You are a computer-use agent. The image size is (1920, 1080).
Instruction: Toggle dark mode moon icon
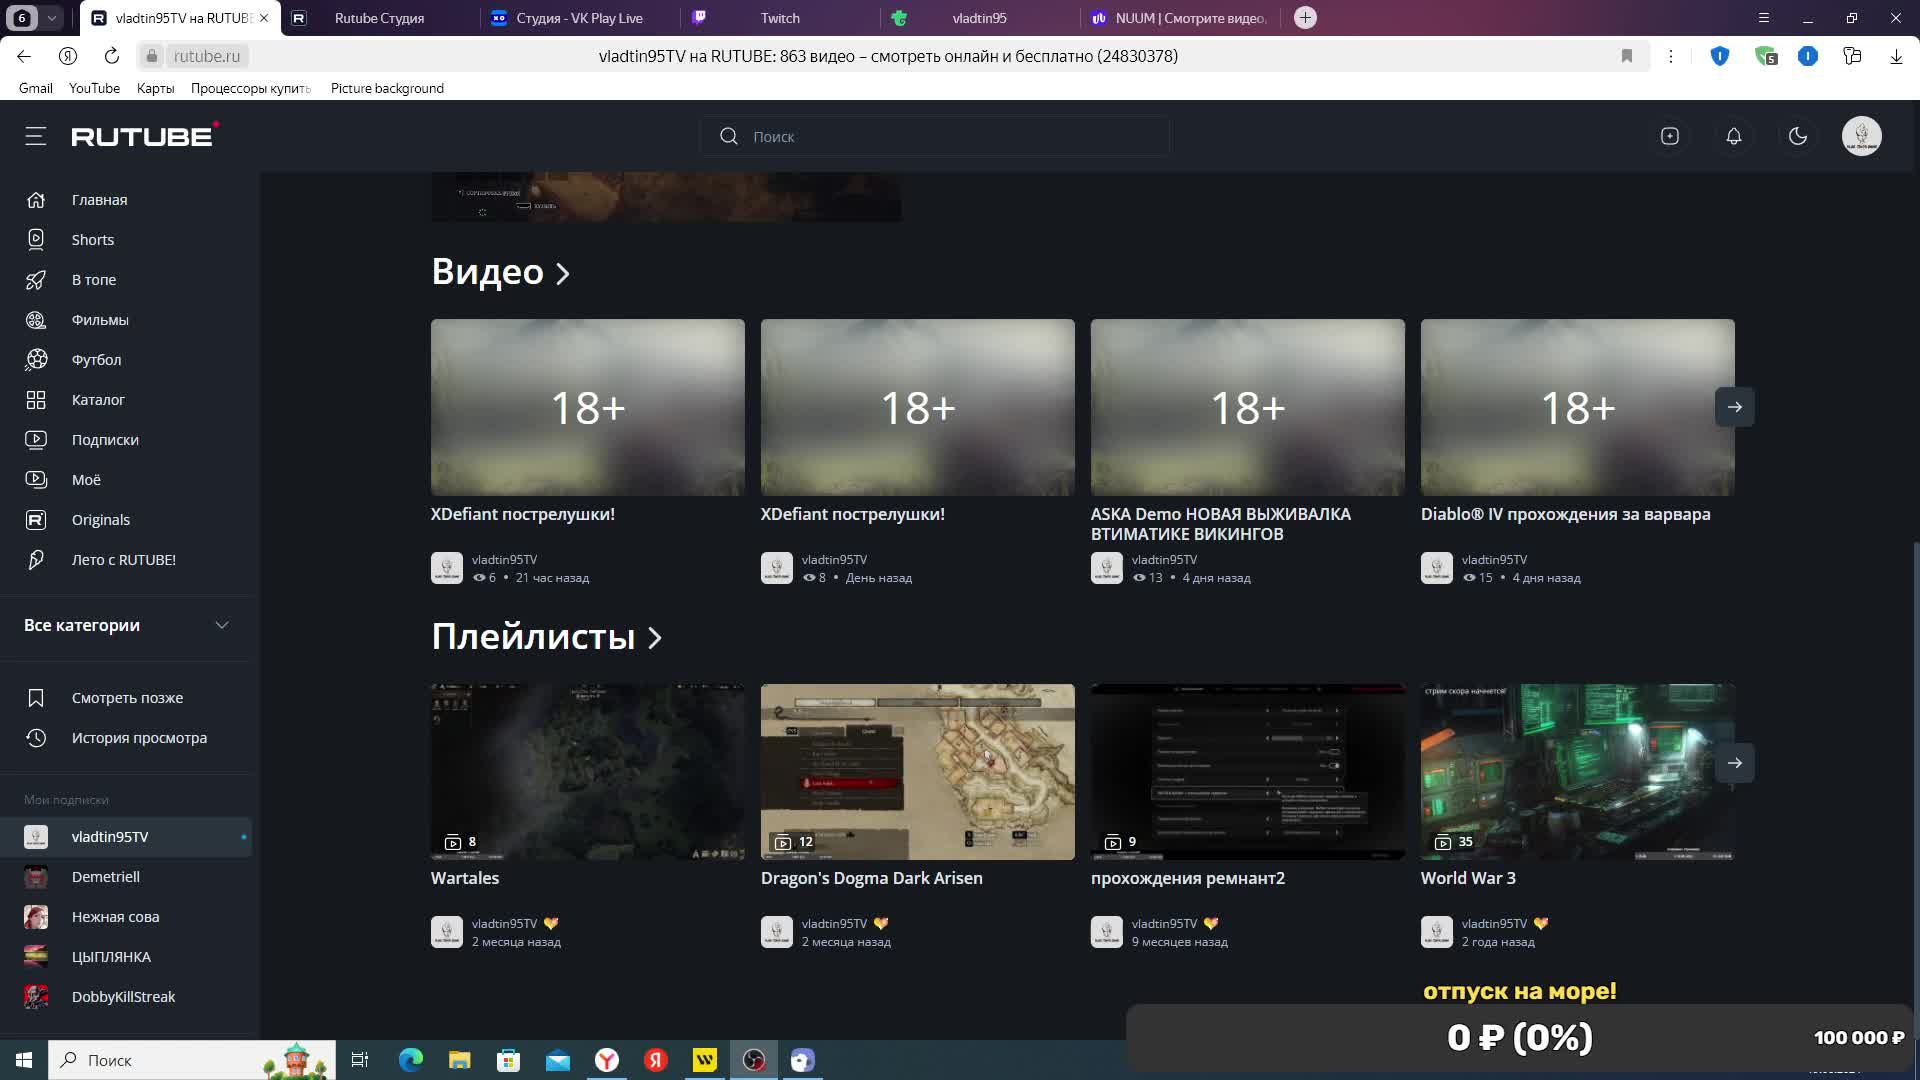click(x=1798, y=136)
